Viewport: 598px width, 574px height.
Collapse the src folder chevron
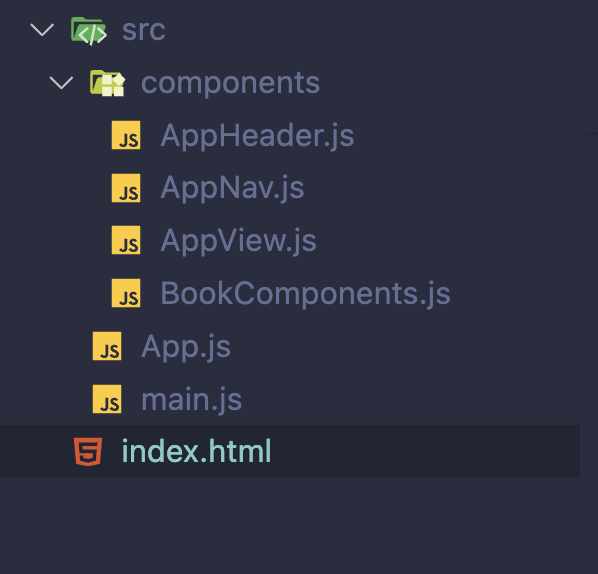coord(42,30)
